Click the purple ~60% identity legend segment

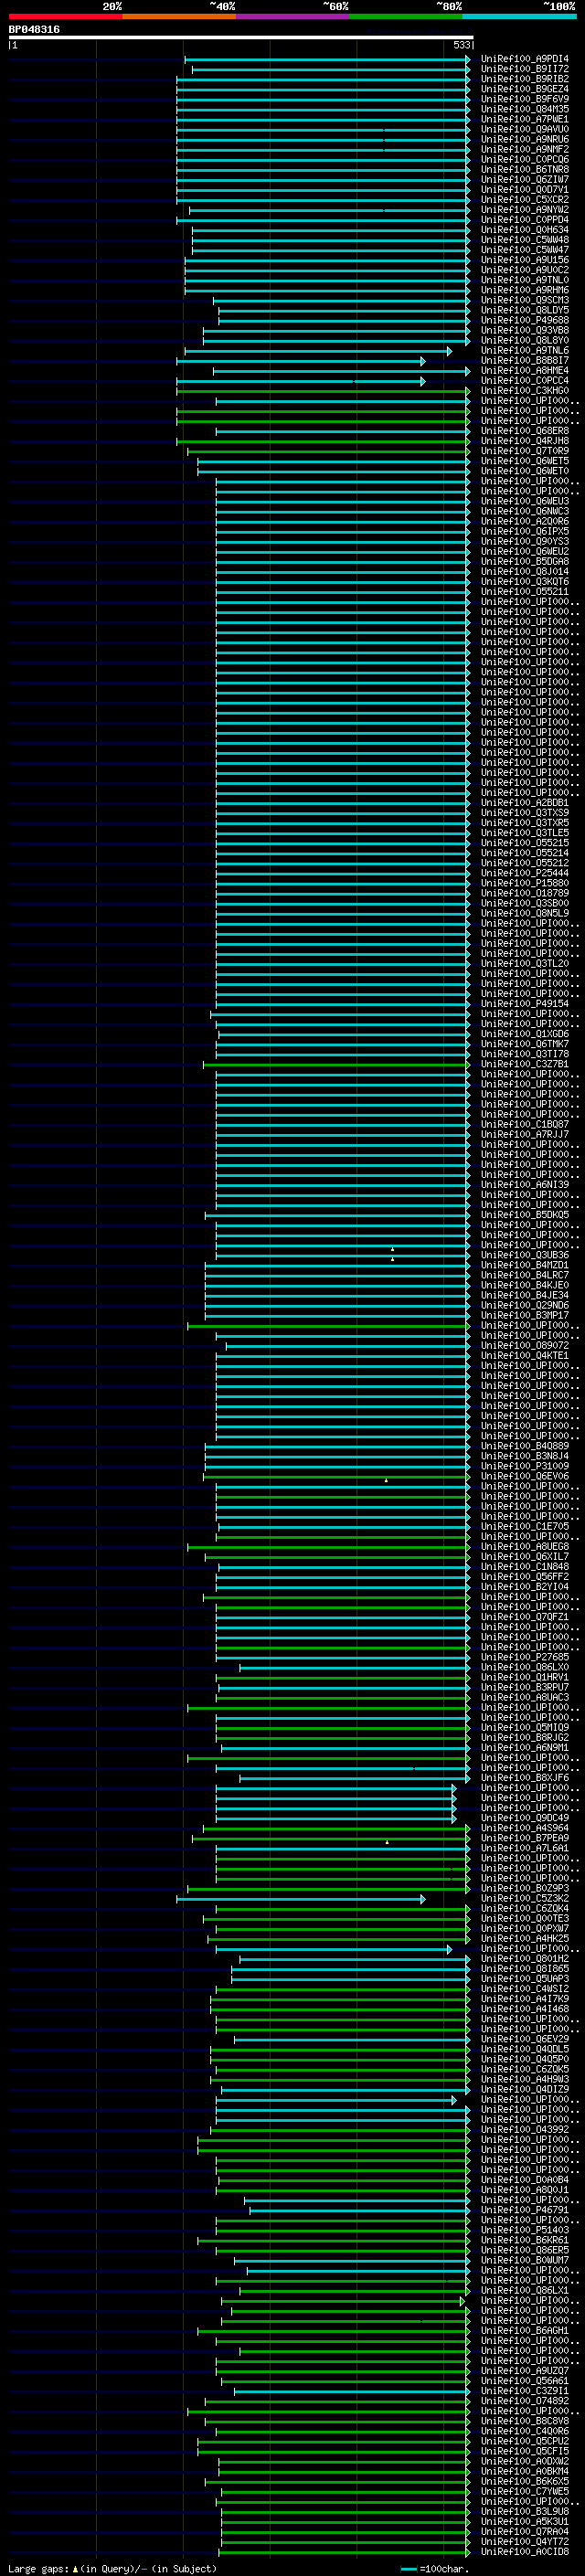point(292,16)
